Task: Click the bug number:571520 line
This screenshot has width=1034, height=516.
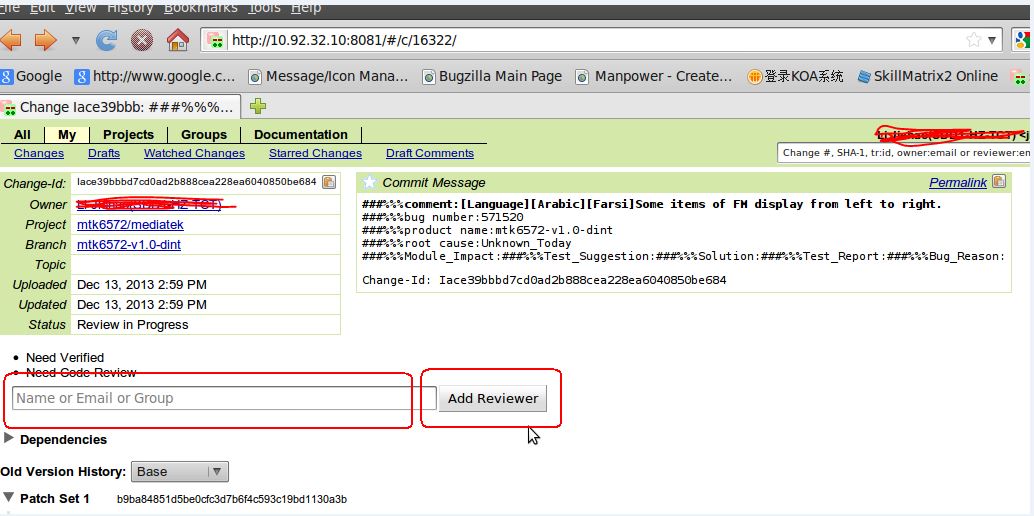Action: [442, 217]
